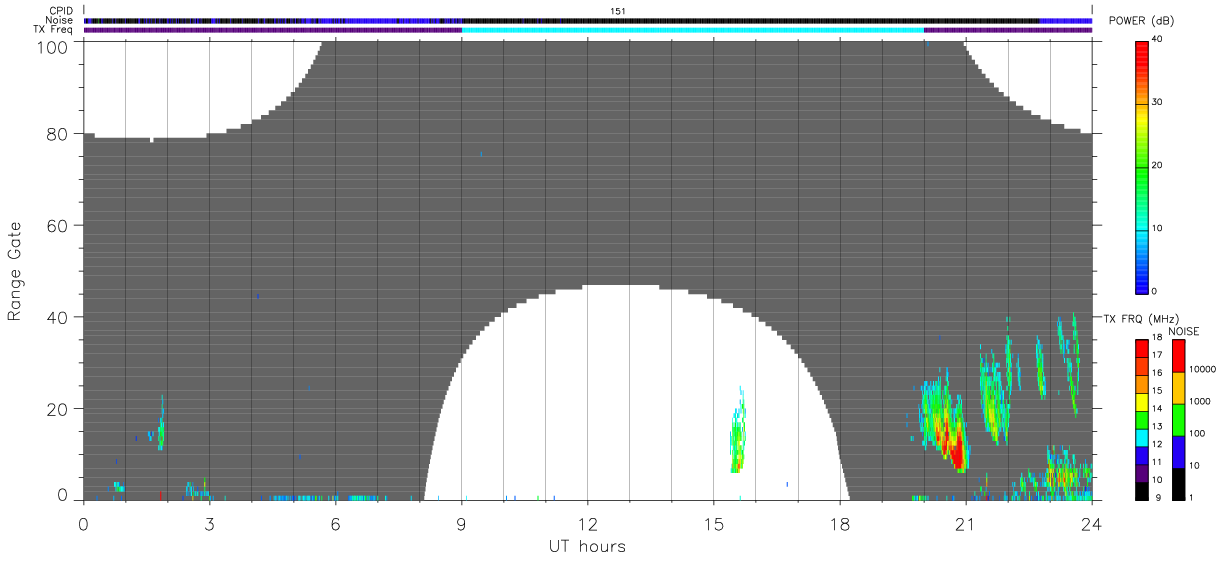Click the 100 tick on Range Gate axis
The image size is (1228, 567).
[53, 46]
